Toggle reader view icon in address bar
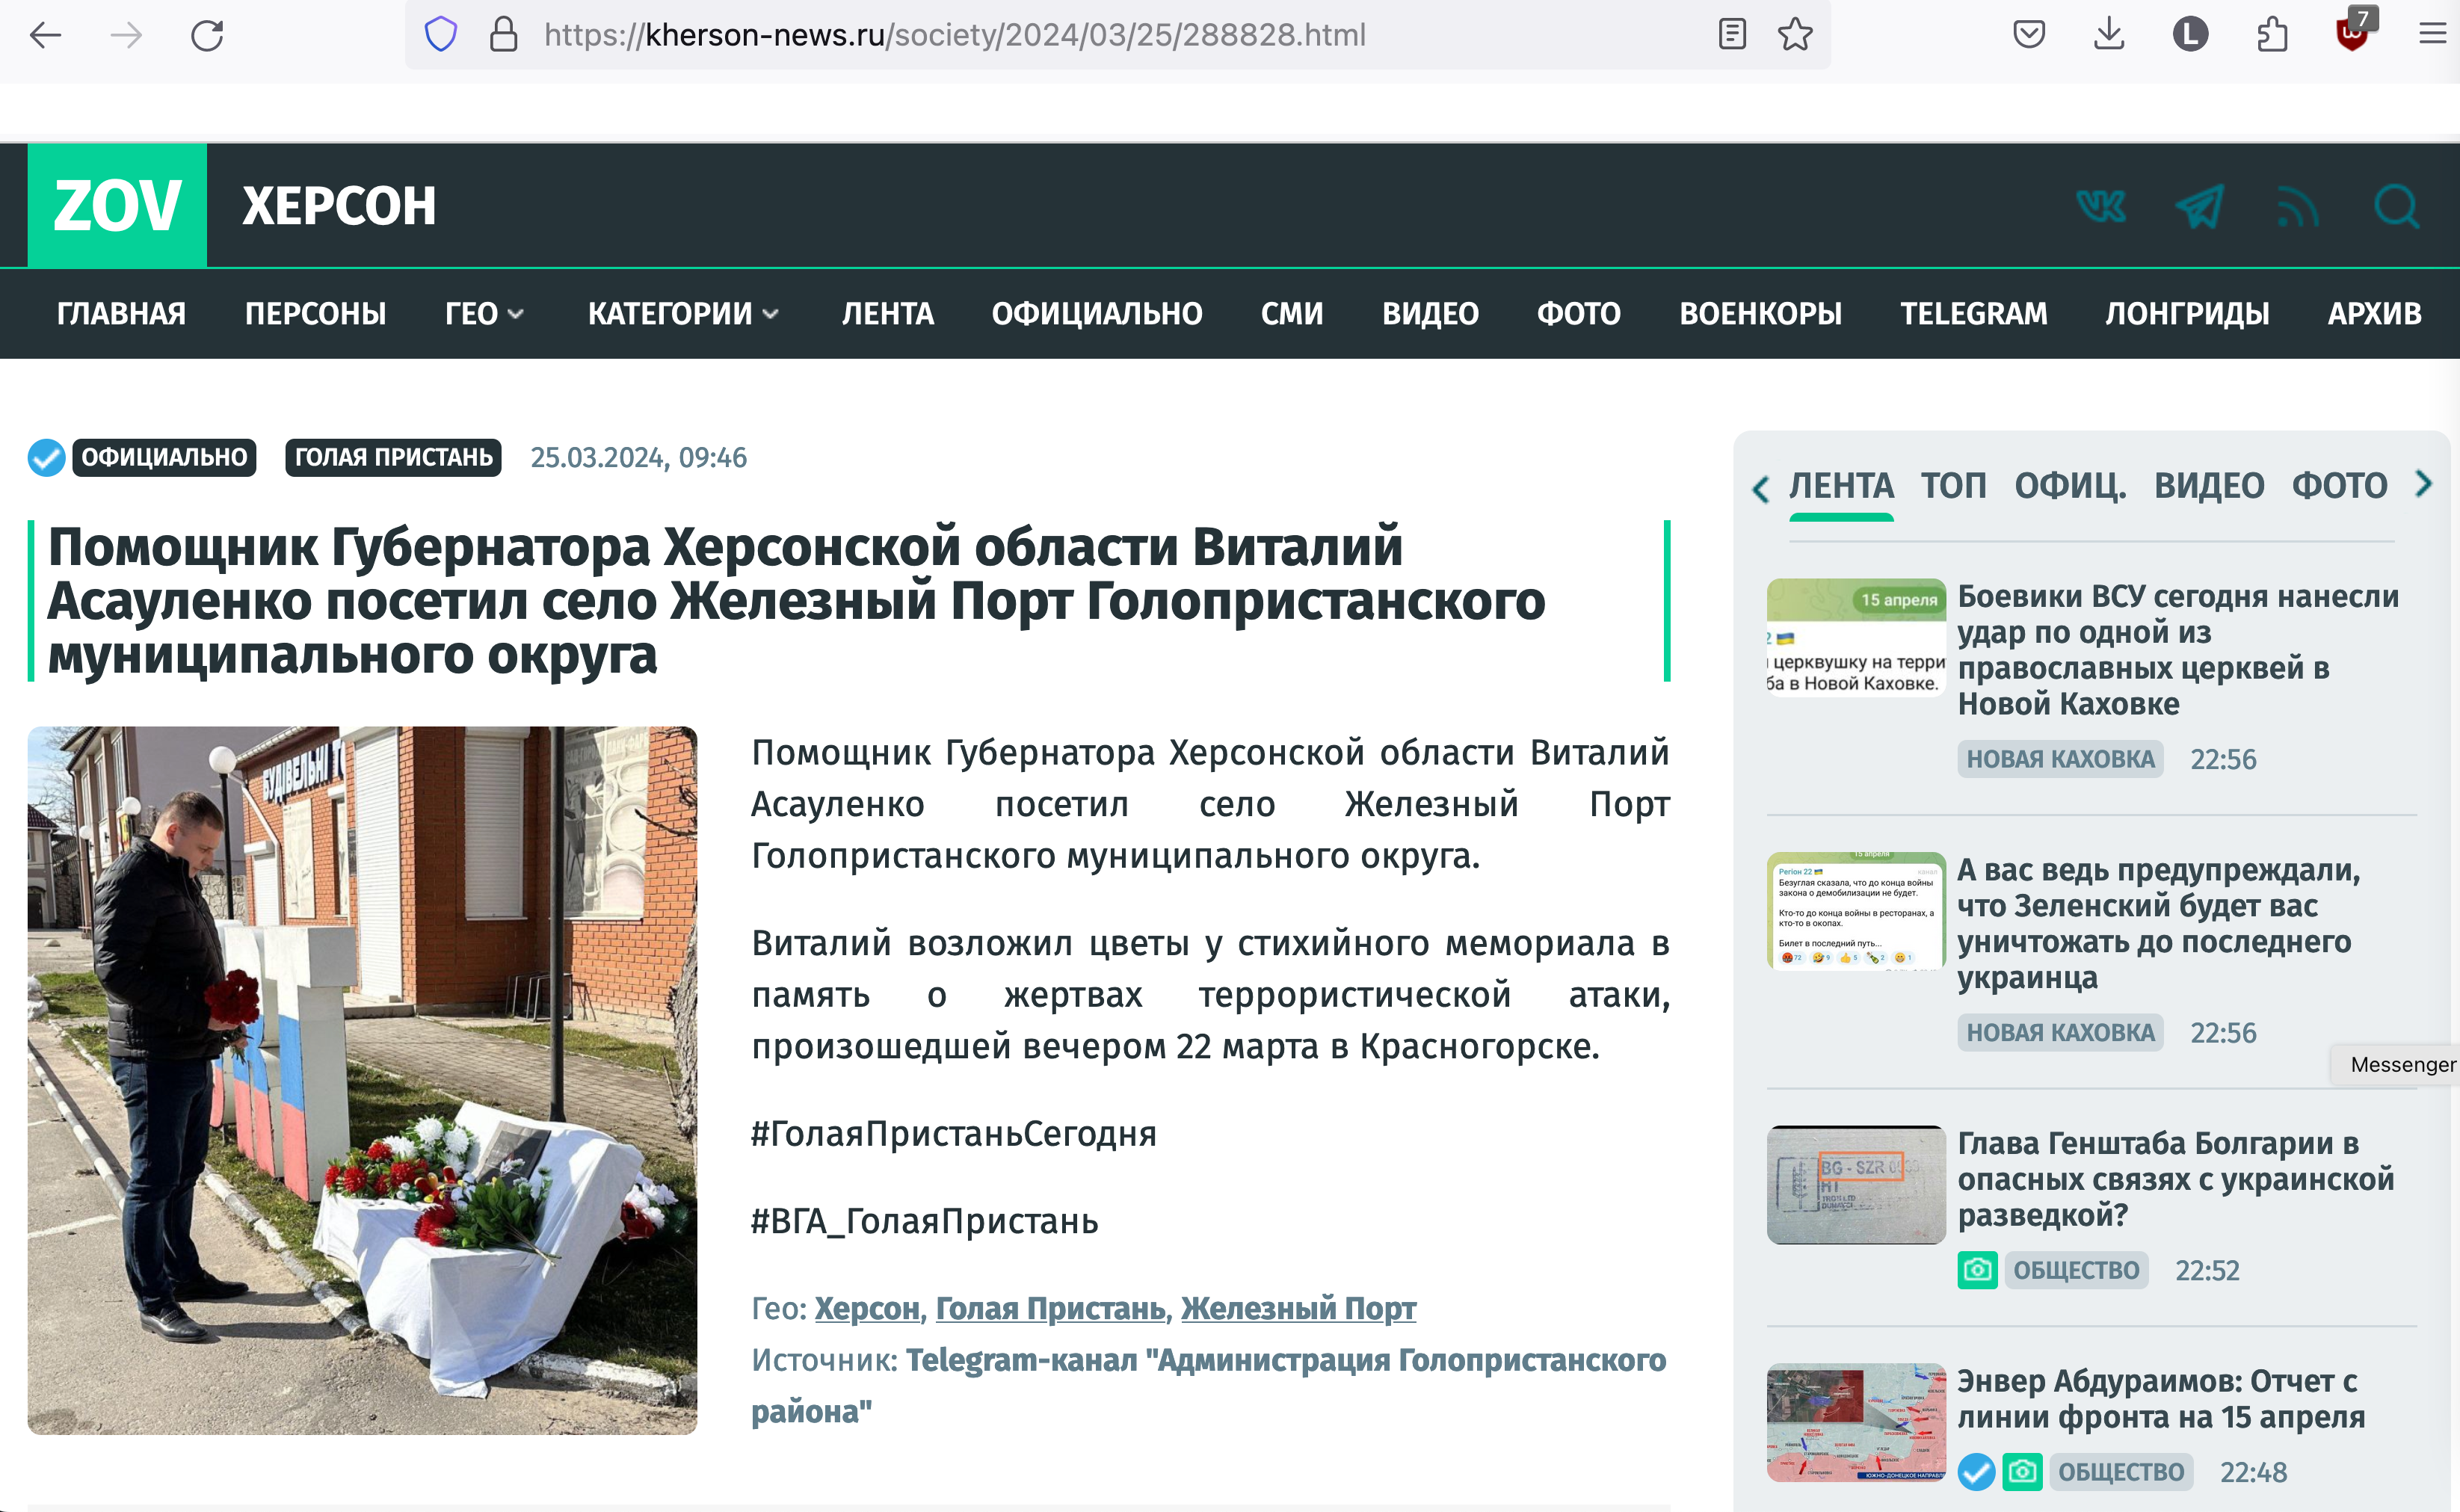This screenshot has height=1512, width=2460. pos(1732,35)
